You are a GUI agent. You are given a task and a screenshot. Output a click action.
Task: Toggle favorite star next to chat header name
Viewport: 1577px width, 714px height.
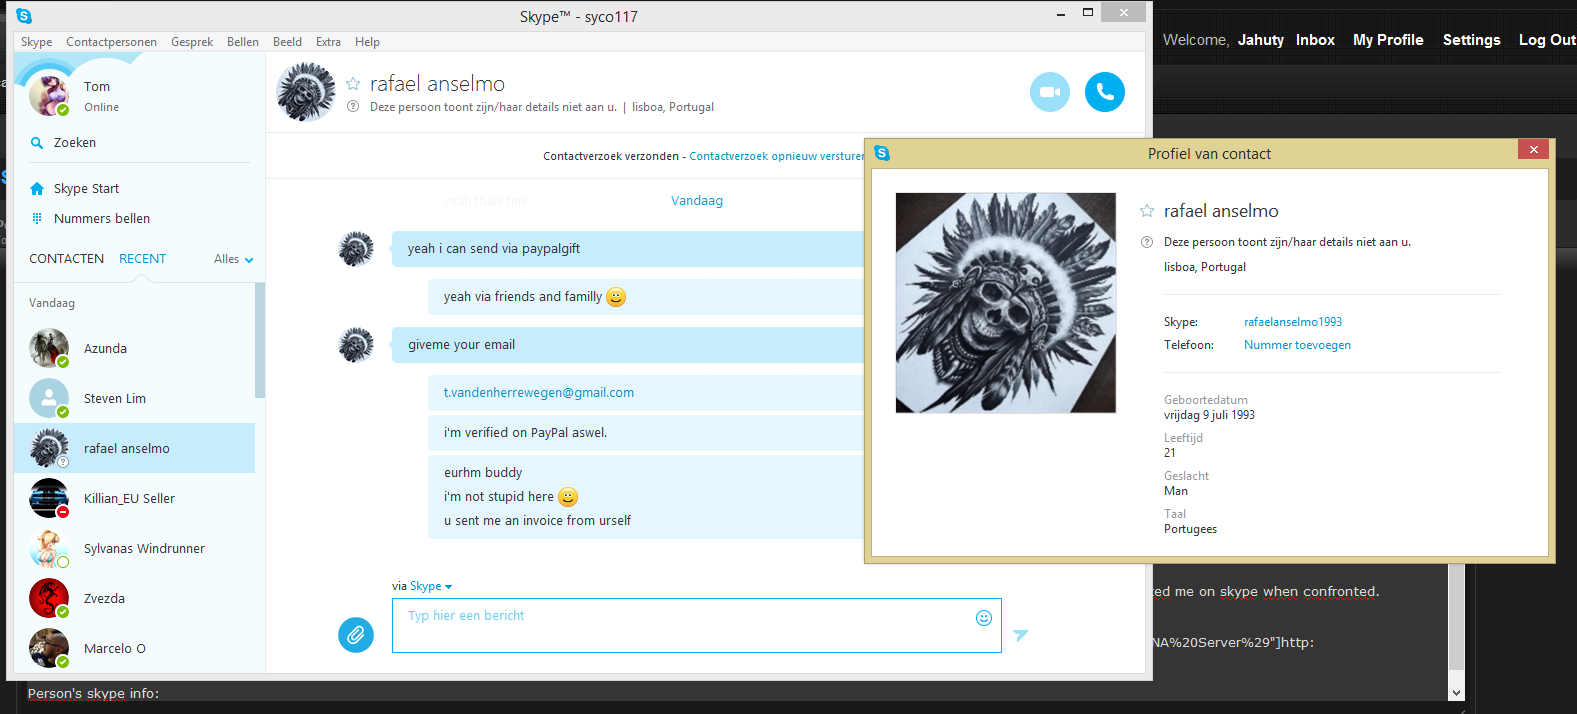coord(353,84)
